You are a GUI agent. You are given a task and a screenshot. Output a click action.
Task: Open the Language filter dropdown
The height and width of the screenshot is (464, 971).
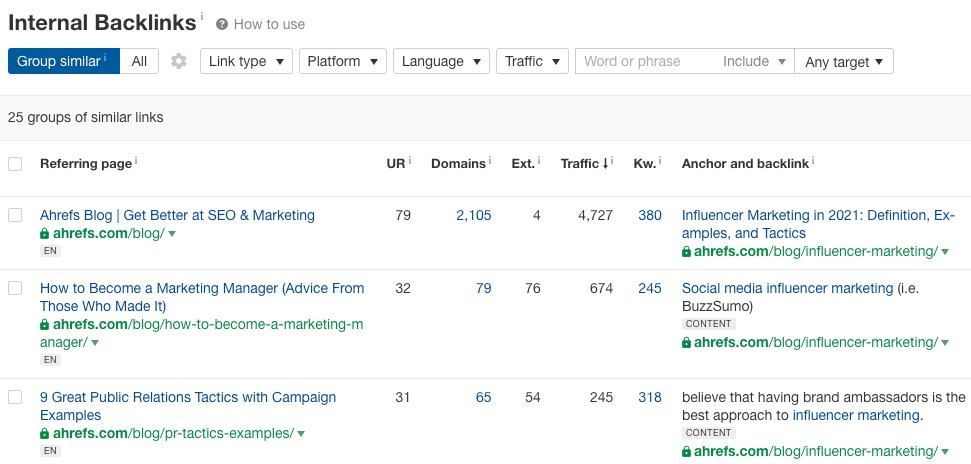pos(442,61)
